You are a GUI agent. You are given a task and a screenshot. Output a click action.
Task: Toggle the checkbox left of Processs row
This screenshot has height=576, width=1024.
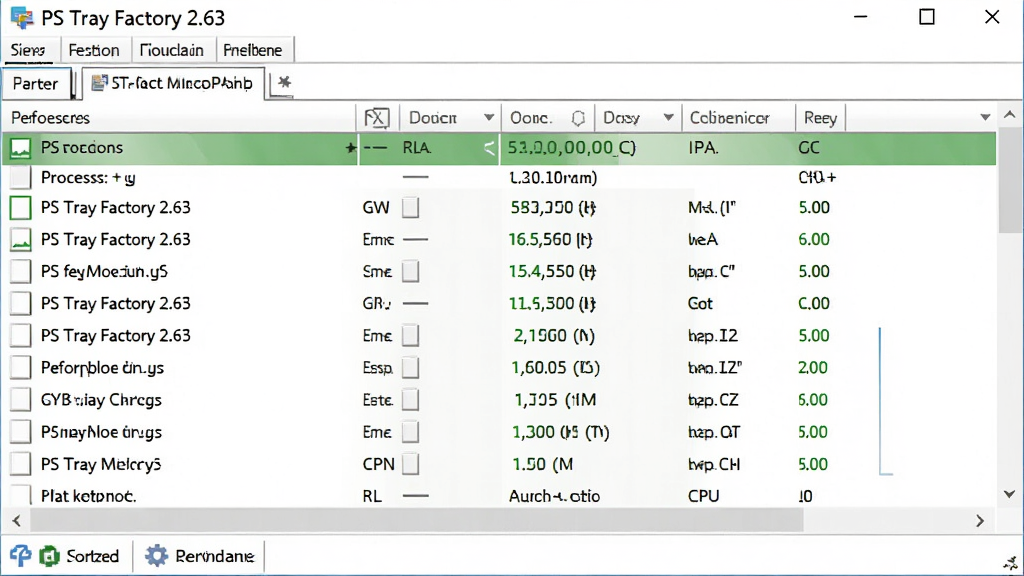[20, 178]
